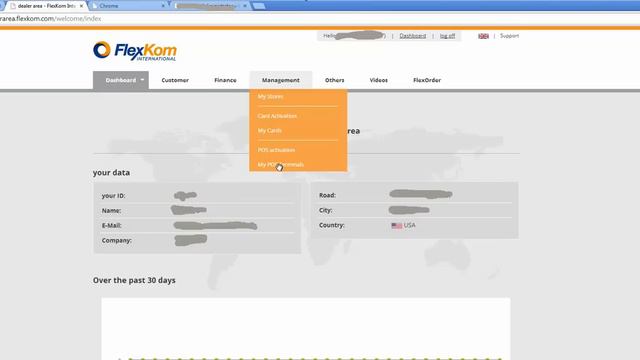Open the Dashboard link in top header
Screen dimensions: 640x360
412,36
